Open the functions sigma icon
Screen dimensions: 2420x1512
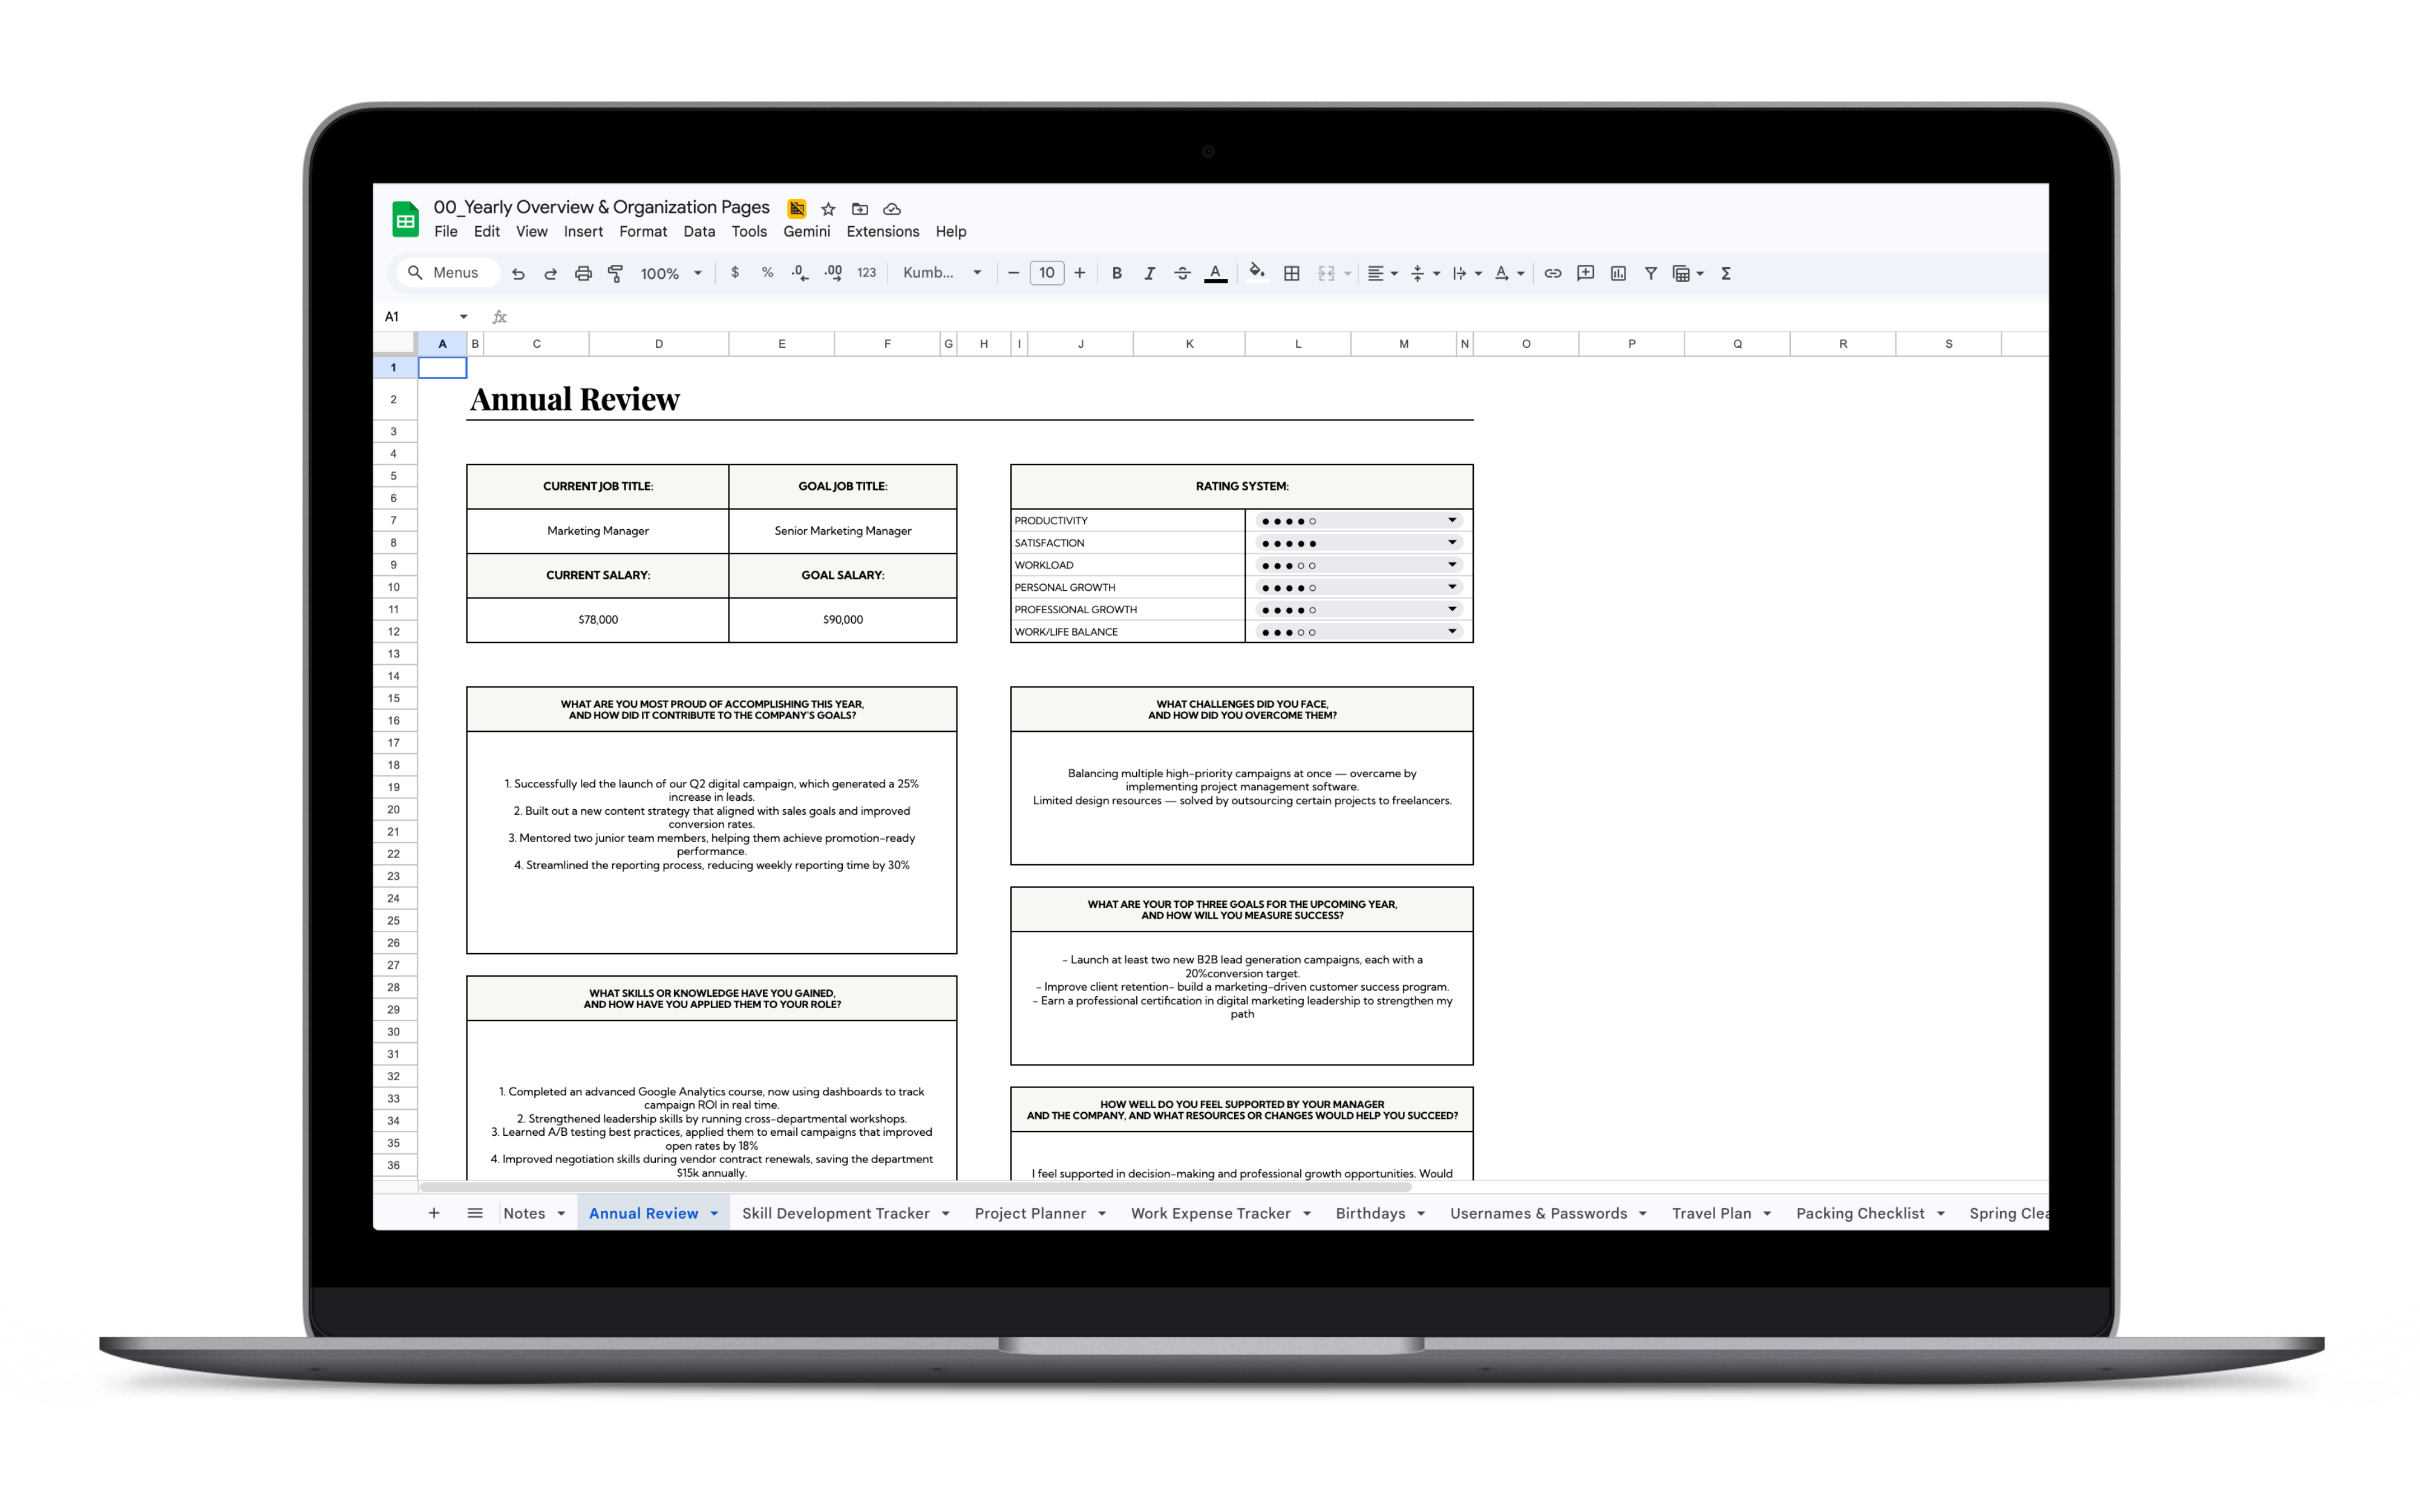1726,273
